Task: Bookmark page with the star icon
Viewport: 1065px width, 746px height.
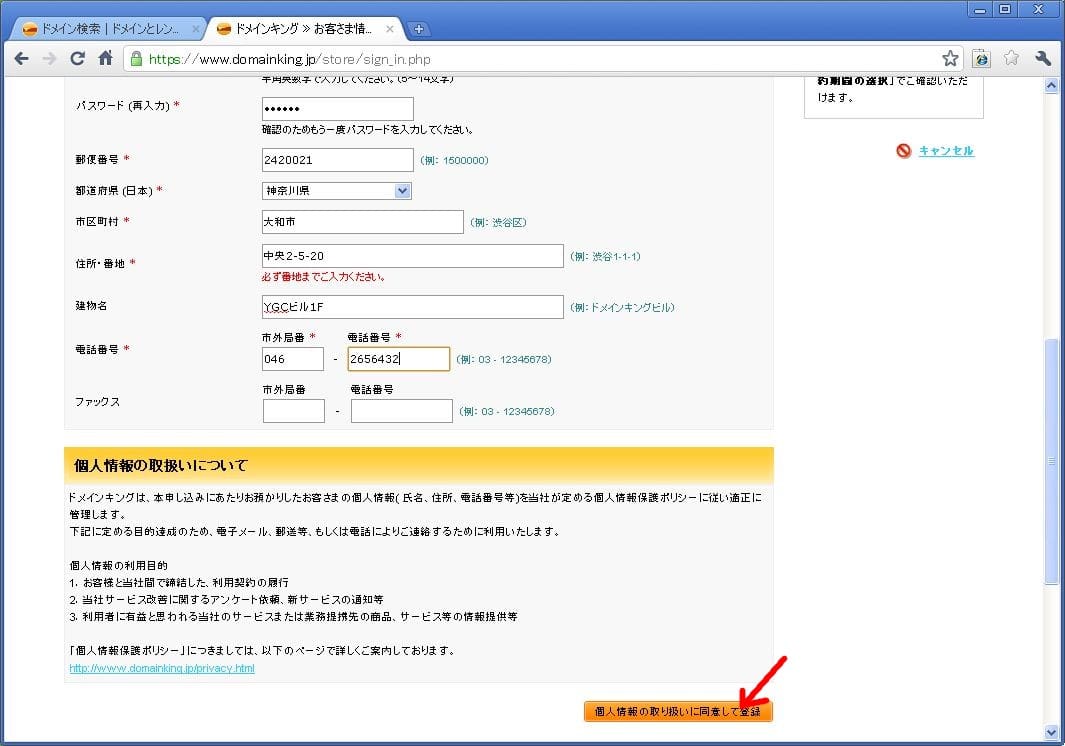Action: tap(950, 59)
